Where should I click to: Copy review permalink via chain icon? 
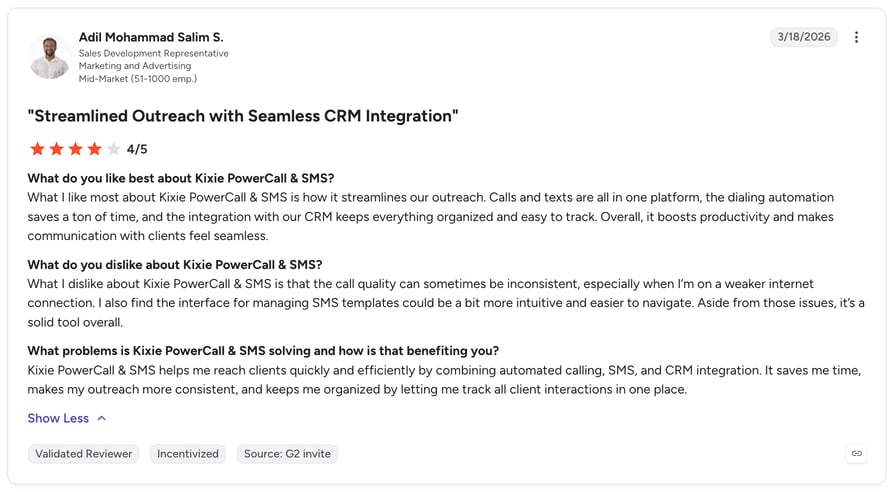point(856,453)
